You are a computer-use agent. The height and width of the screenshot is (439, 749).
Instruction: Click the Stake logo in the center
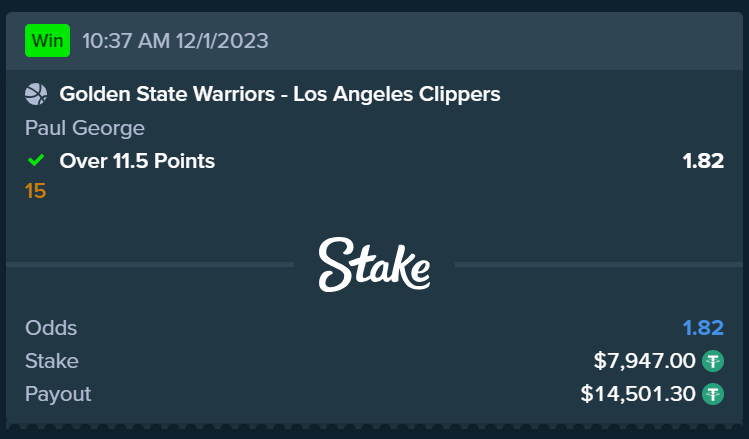tap(374, 265)
